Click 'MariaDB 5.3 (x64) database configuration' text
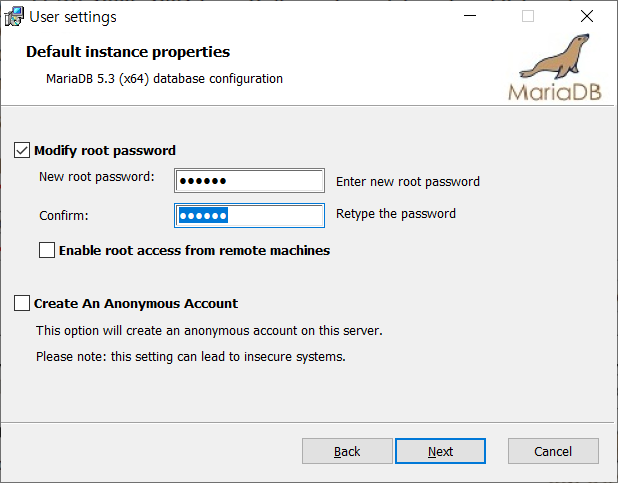Screen dimensions: 618x483 pos(164,79)
